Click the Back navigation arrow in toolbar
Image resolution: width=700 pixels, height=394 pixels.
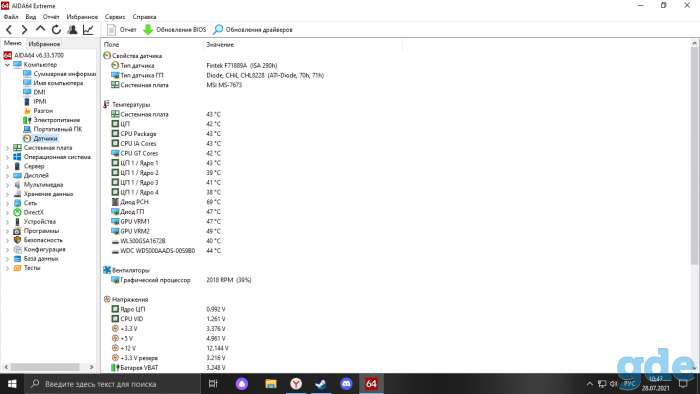(9, 30)
